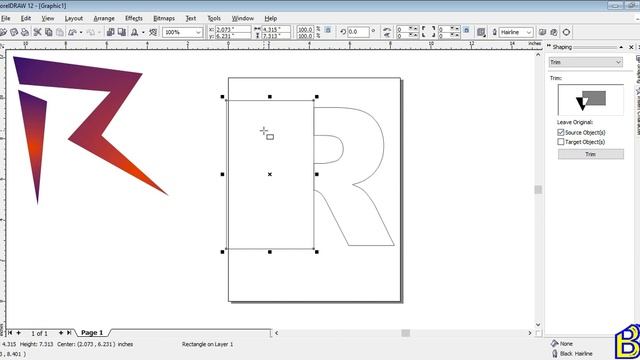
Task: Click the Export toolbar icon
Action: click(x=122, y=32)
